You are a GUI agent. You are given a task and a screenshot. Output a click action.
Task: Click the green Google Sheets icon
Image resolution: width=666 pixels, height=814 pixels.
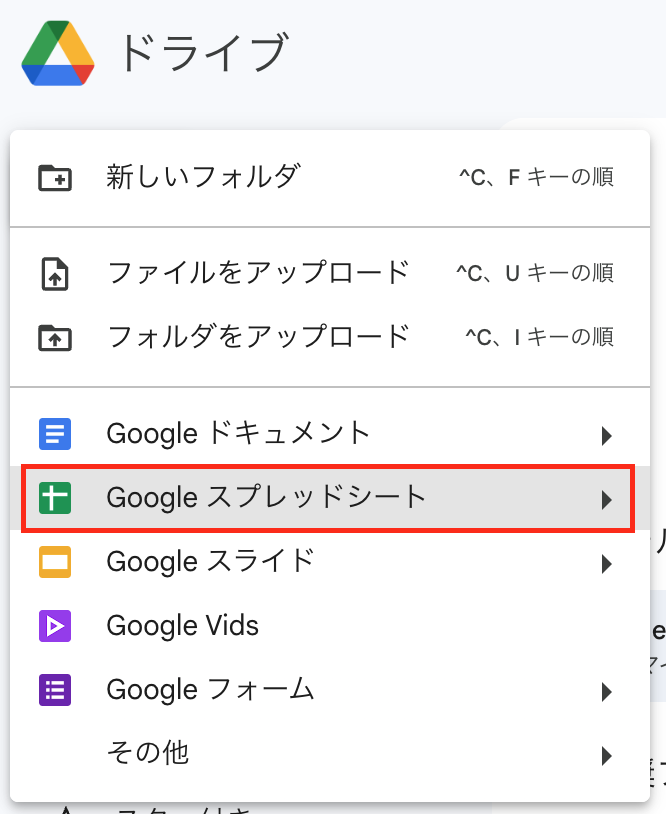54,498
